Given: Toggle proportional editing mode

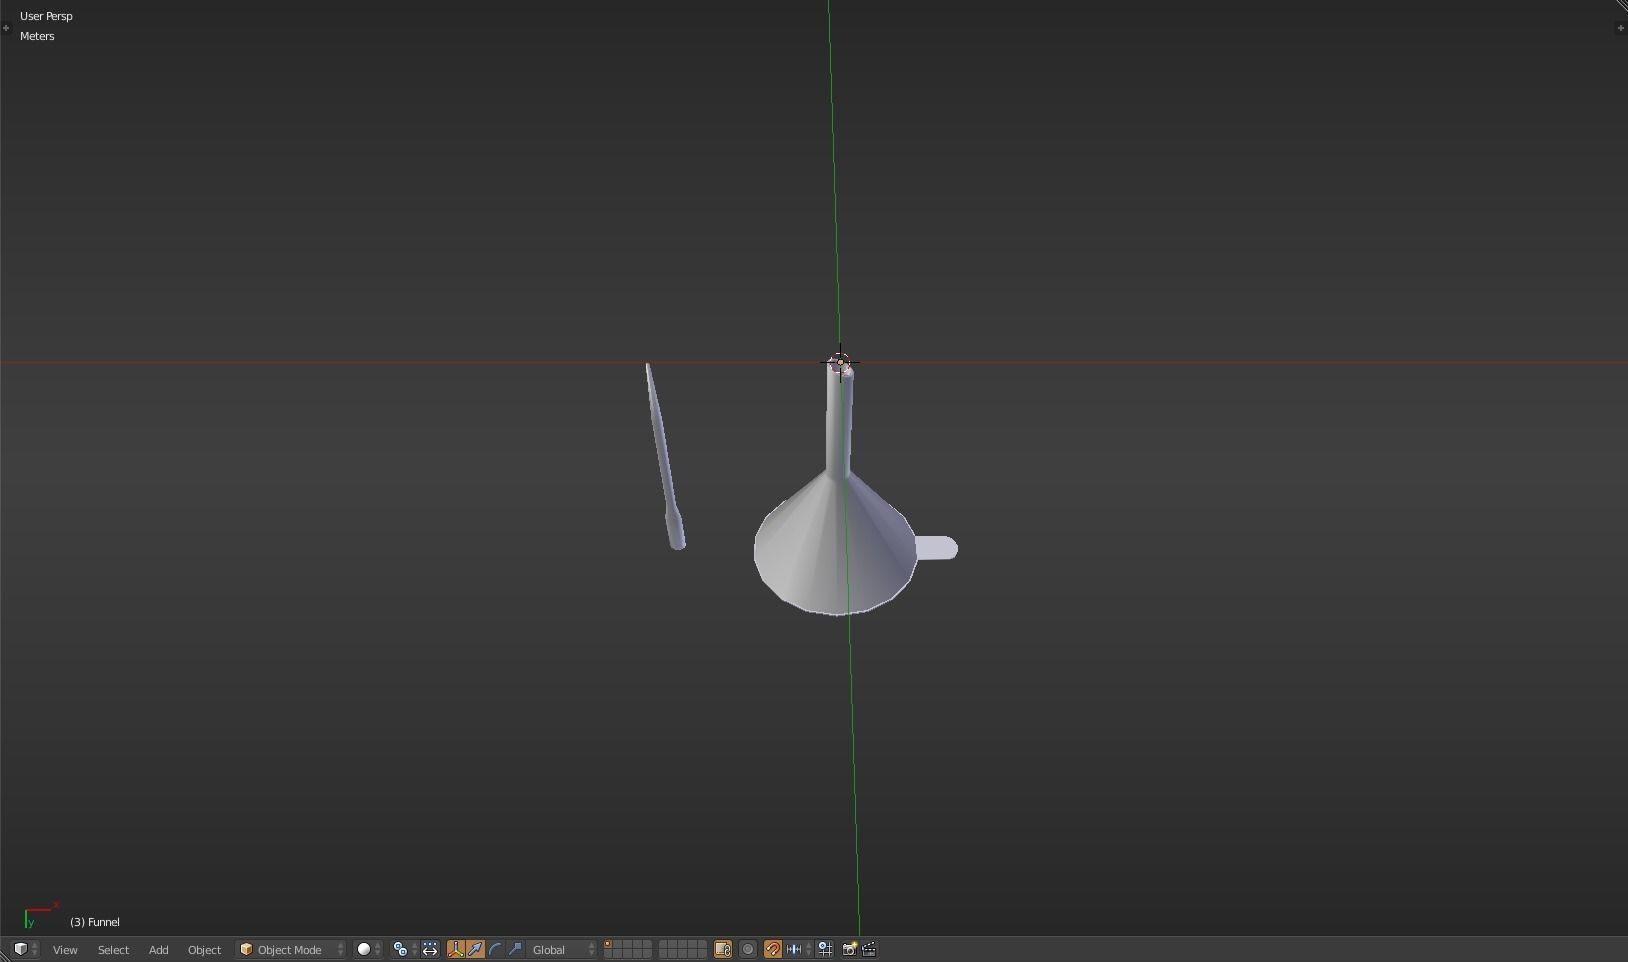Looking at the screenshot, I should coord(748,949).
